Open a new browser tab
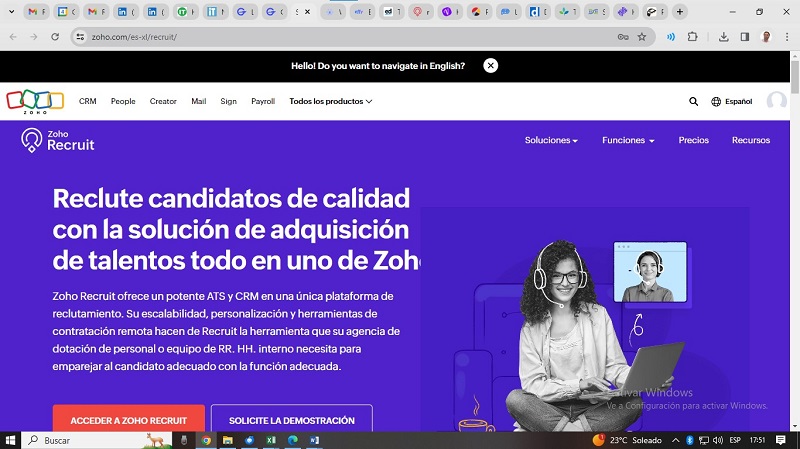800x449 pixels. (x=680, y=12)
